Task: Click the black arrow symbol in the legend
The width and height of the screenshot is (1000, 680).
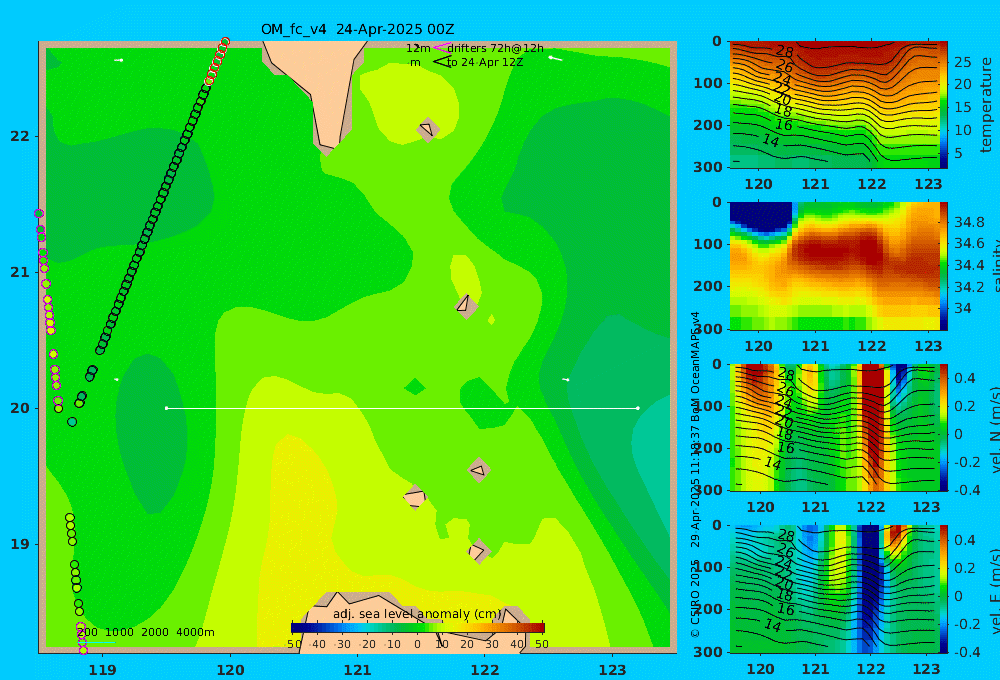Action: (442, 62)
